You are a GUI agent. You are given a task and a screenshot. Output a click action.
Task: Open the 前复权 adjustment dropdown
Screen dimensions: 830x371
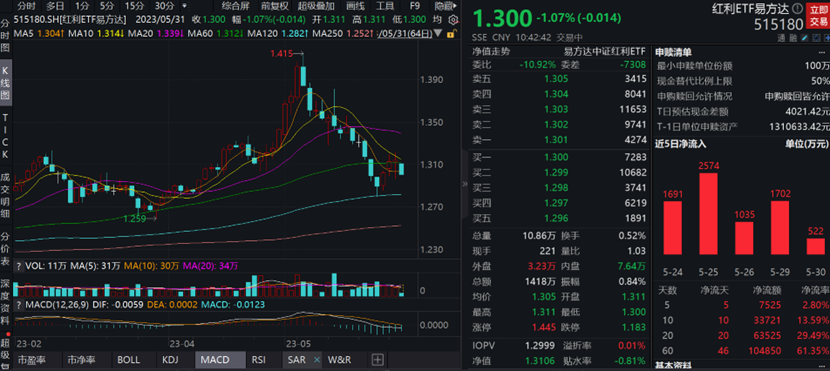pyautogui.click(x=275, y=6)
